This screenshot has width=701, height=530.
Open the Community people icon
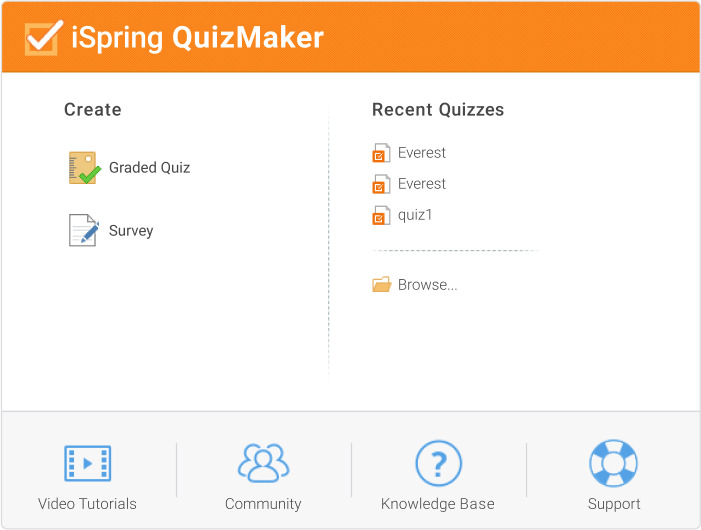(x=263, y=464)
